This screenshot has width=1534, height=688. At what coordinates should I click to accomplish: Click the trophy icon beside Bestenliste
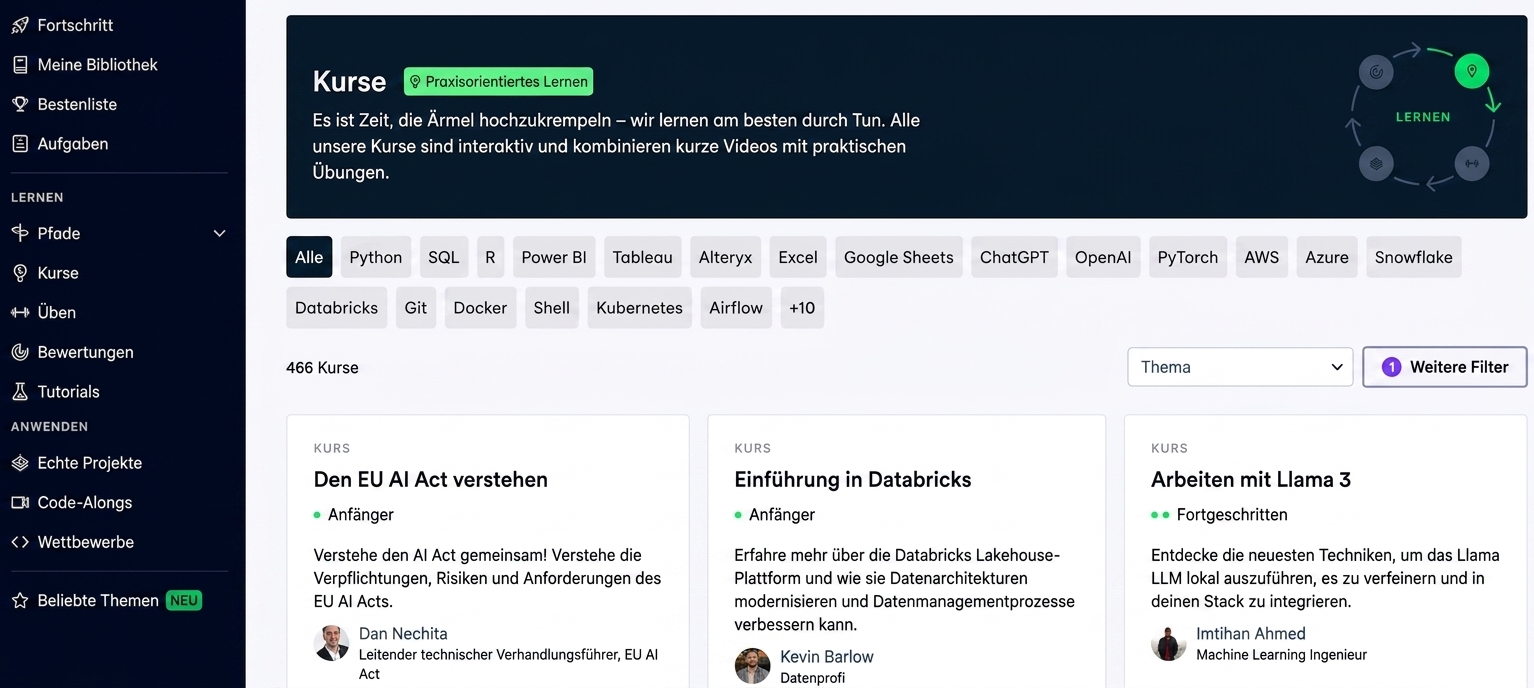click(x=20, y=104)
